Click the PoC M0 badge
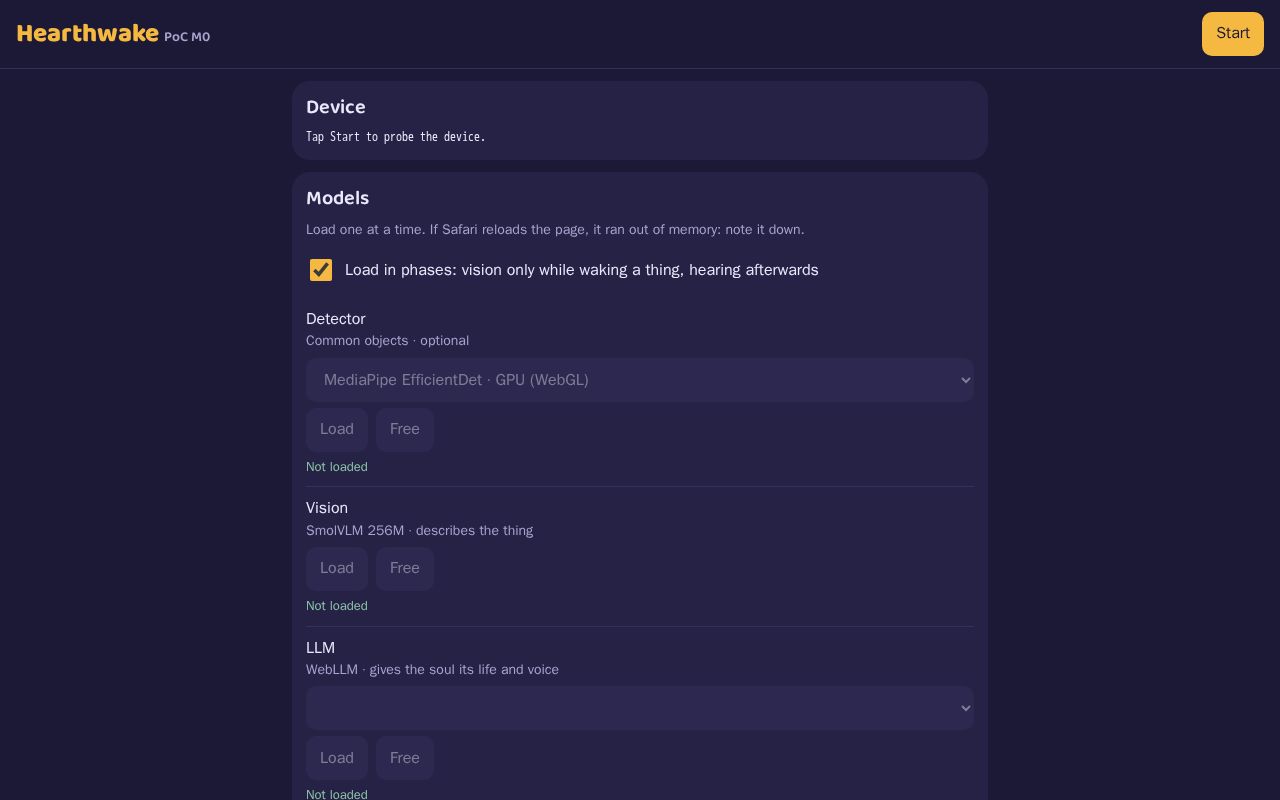 pyautogui.click(x=187, y=37)
